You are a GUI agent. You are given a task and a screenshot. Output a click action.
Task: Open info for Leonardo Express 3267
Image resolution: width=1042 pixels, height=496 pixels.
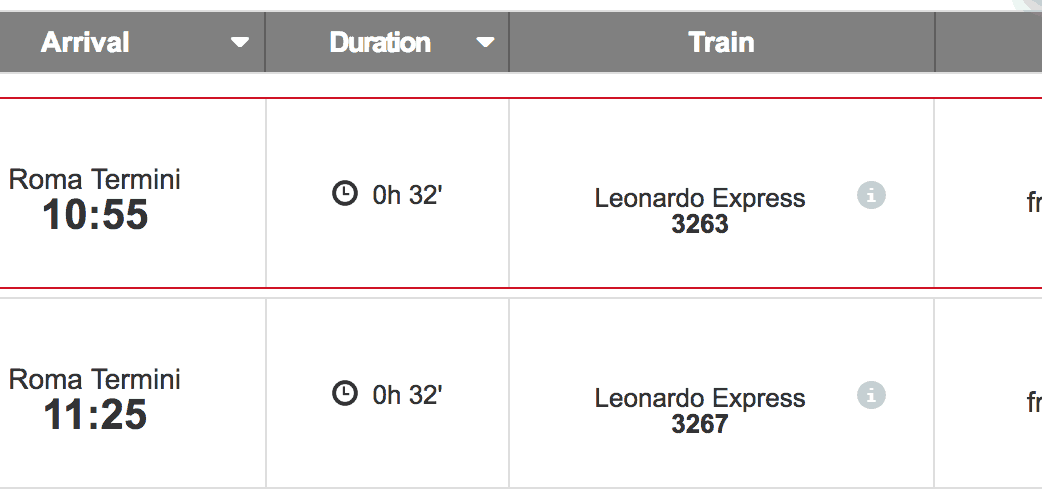871,396
